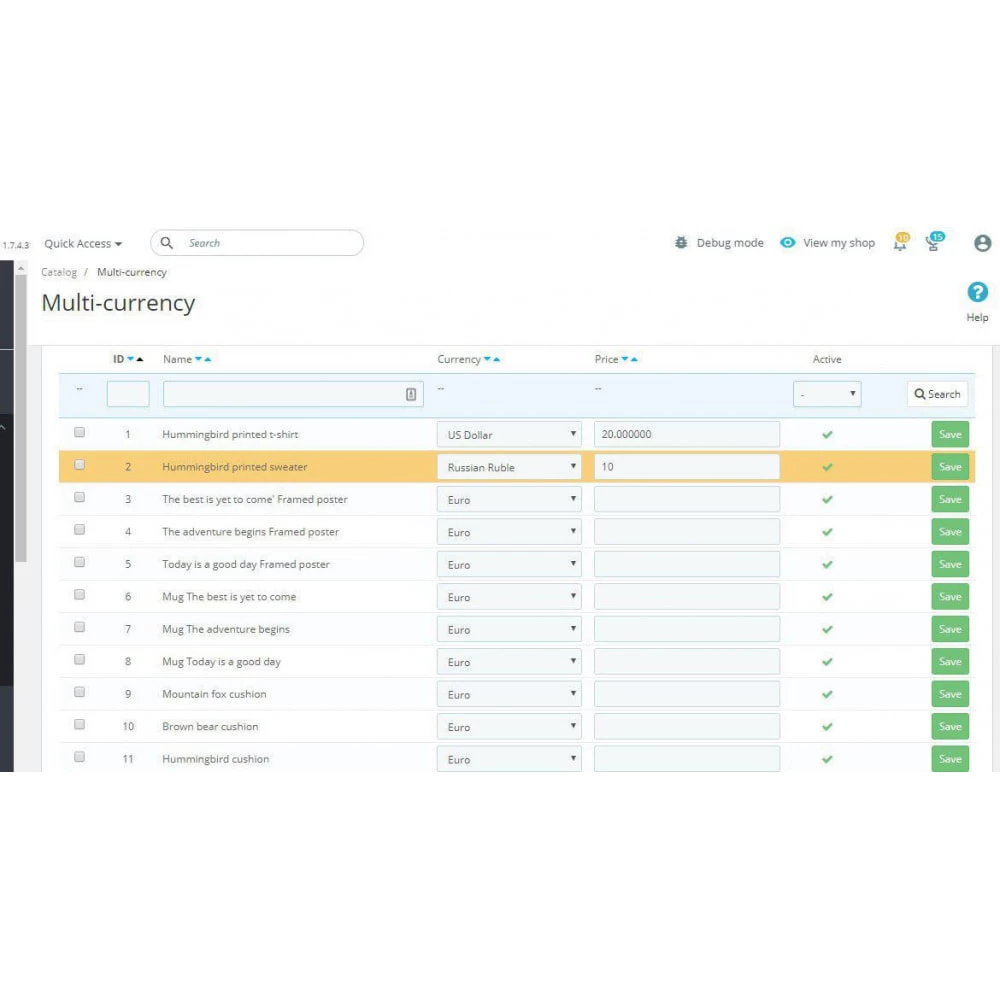Toggle active checkmark for Hummingbird printed sweater
1000x1000 pixels.
(827, 467)
